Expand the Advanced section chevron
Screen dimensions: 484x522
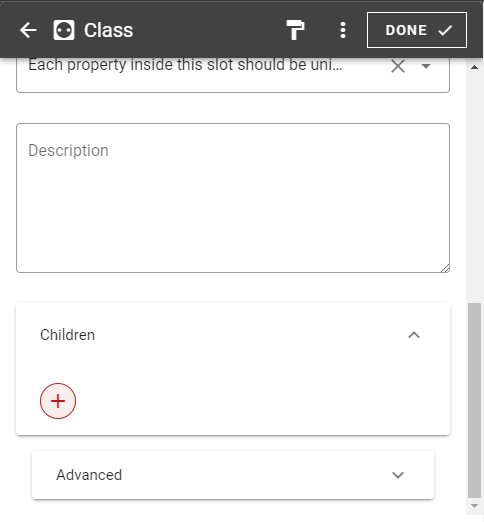398,475
